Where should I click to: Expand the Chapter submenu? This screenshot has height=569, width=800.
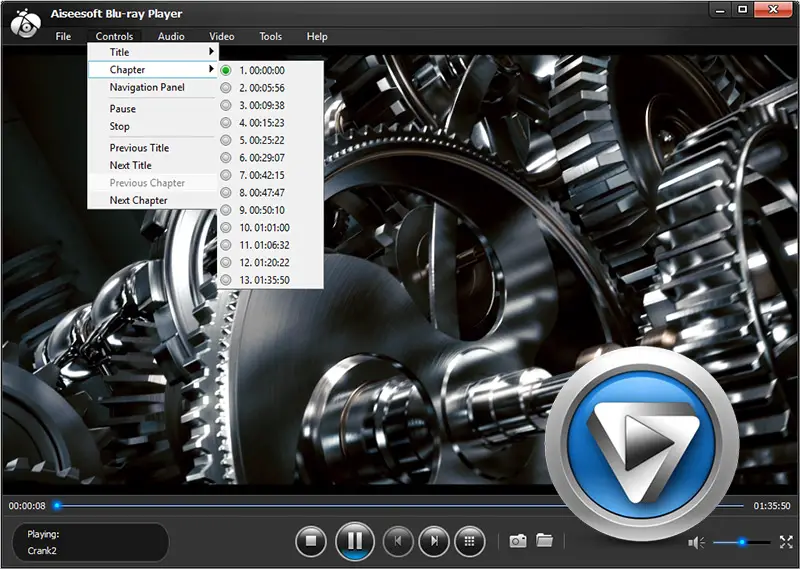tap(153, 69)
